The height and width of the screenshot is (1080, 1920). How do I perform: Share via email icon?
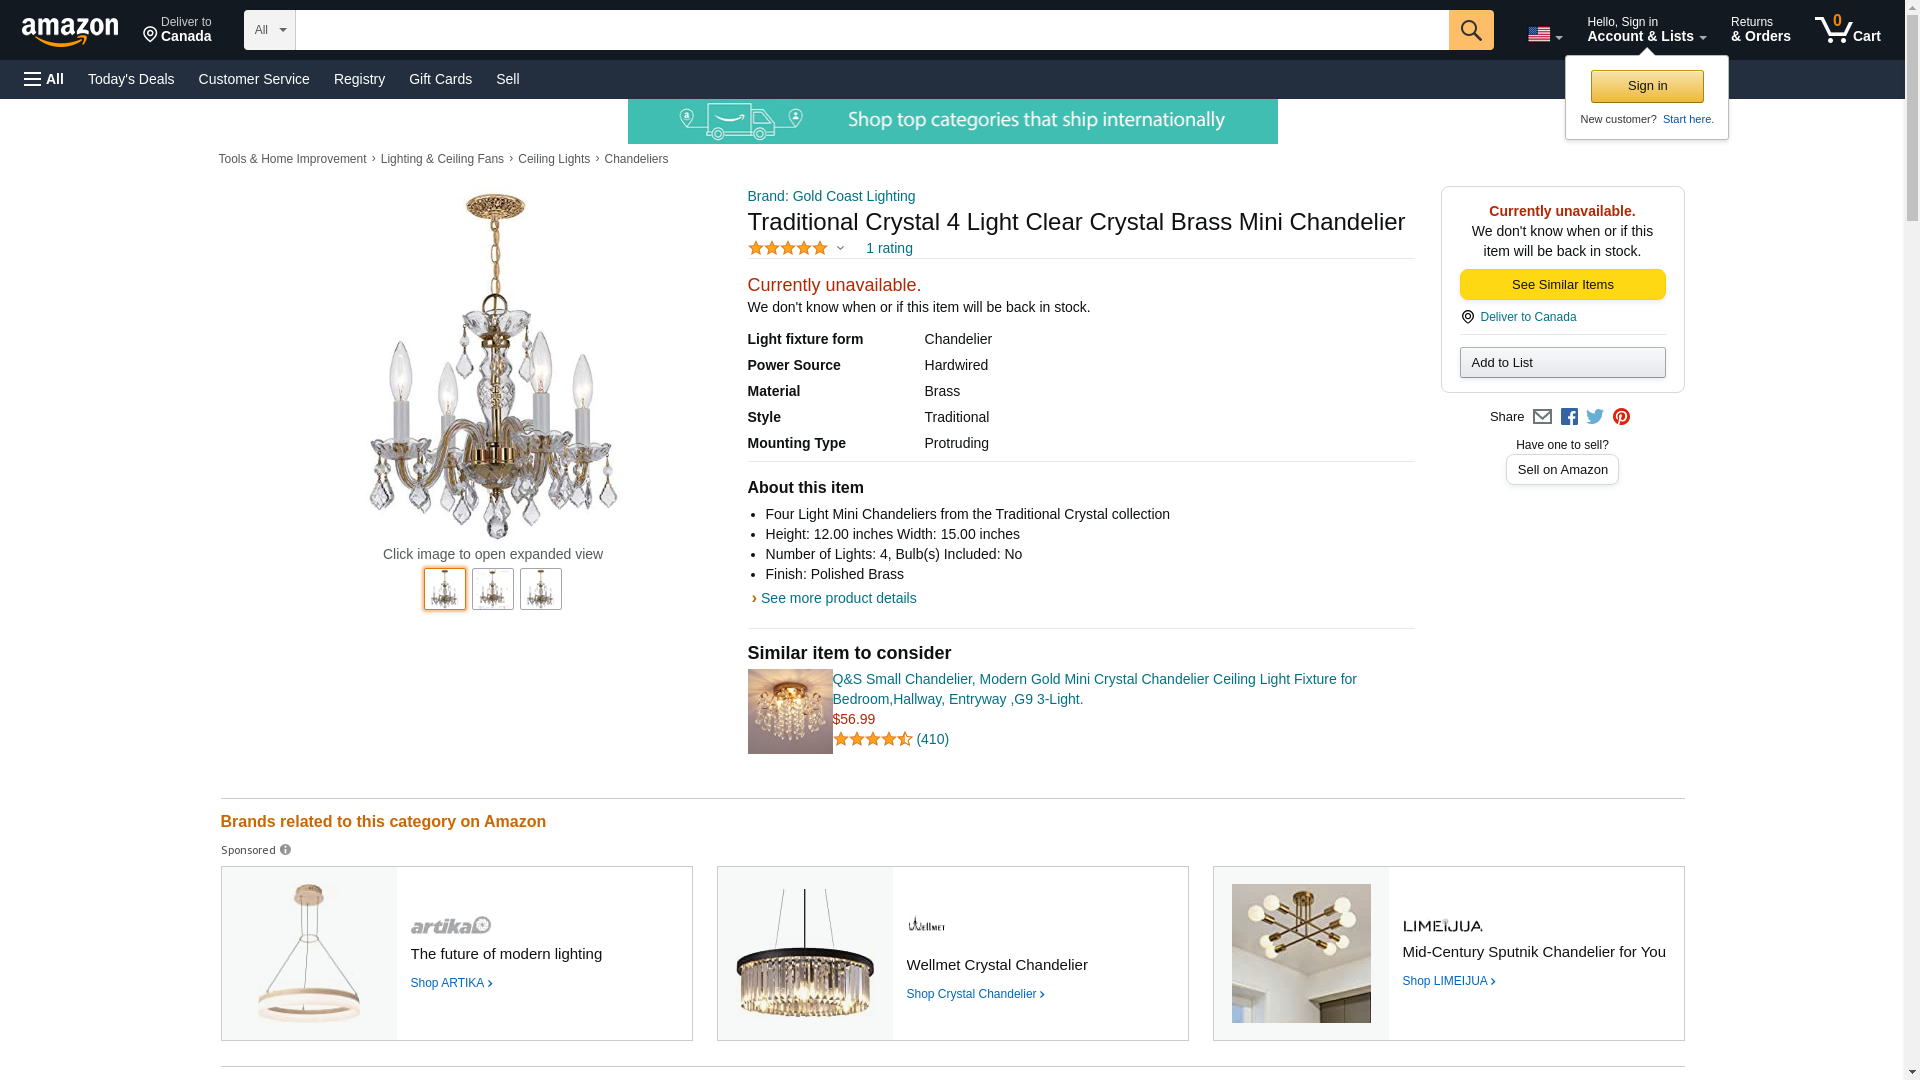click(x=1542, y=417)
